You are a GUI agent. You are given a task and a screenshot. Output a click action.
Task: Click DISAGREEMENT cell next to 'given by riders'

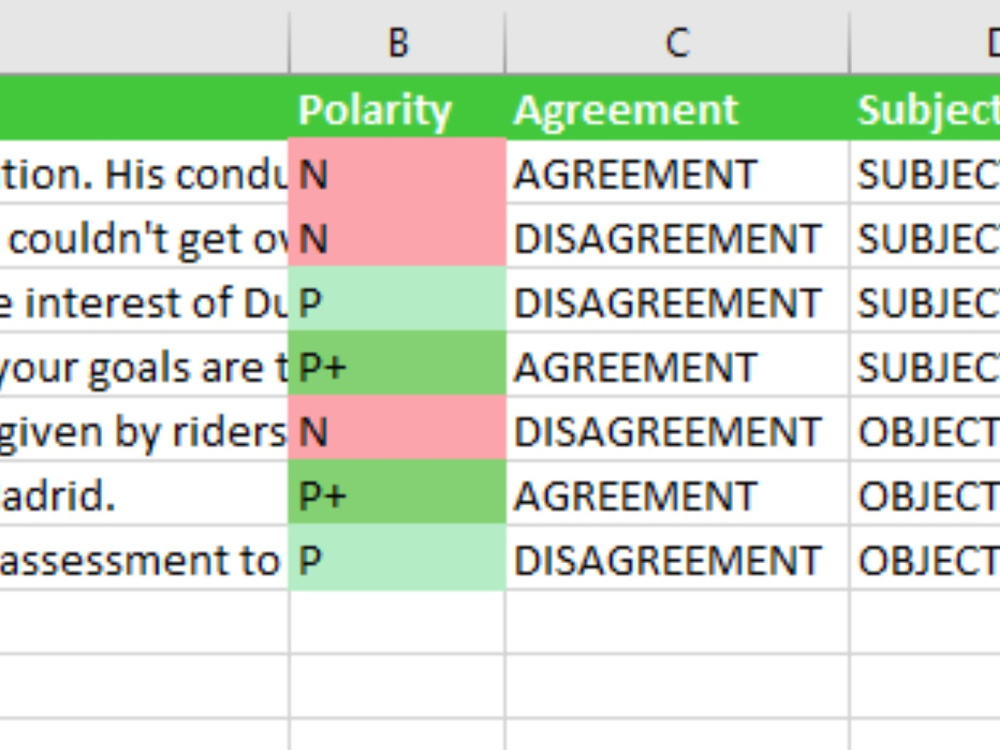[677, 431]
